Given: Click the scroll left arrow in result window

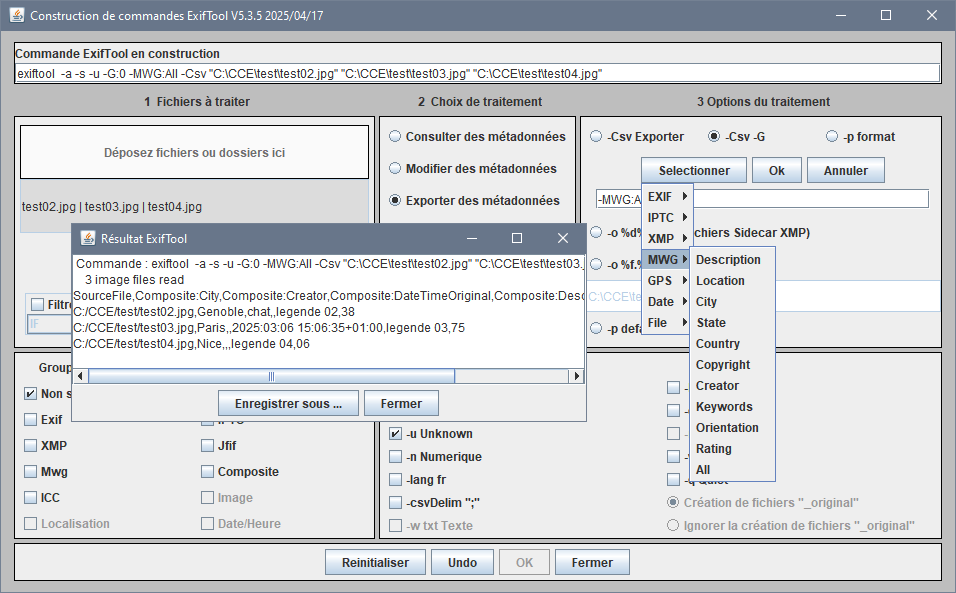Looking at the screenshot, I should (80, 376).
